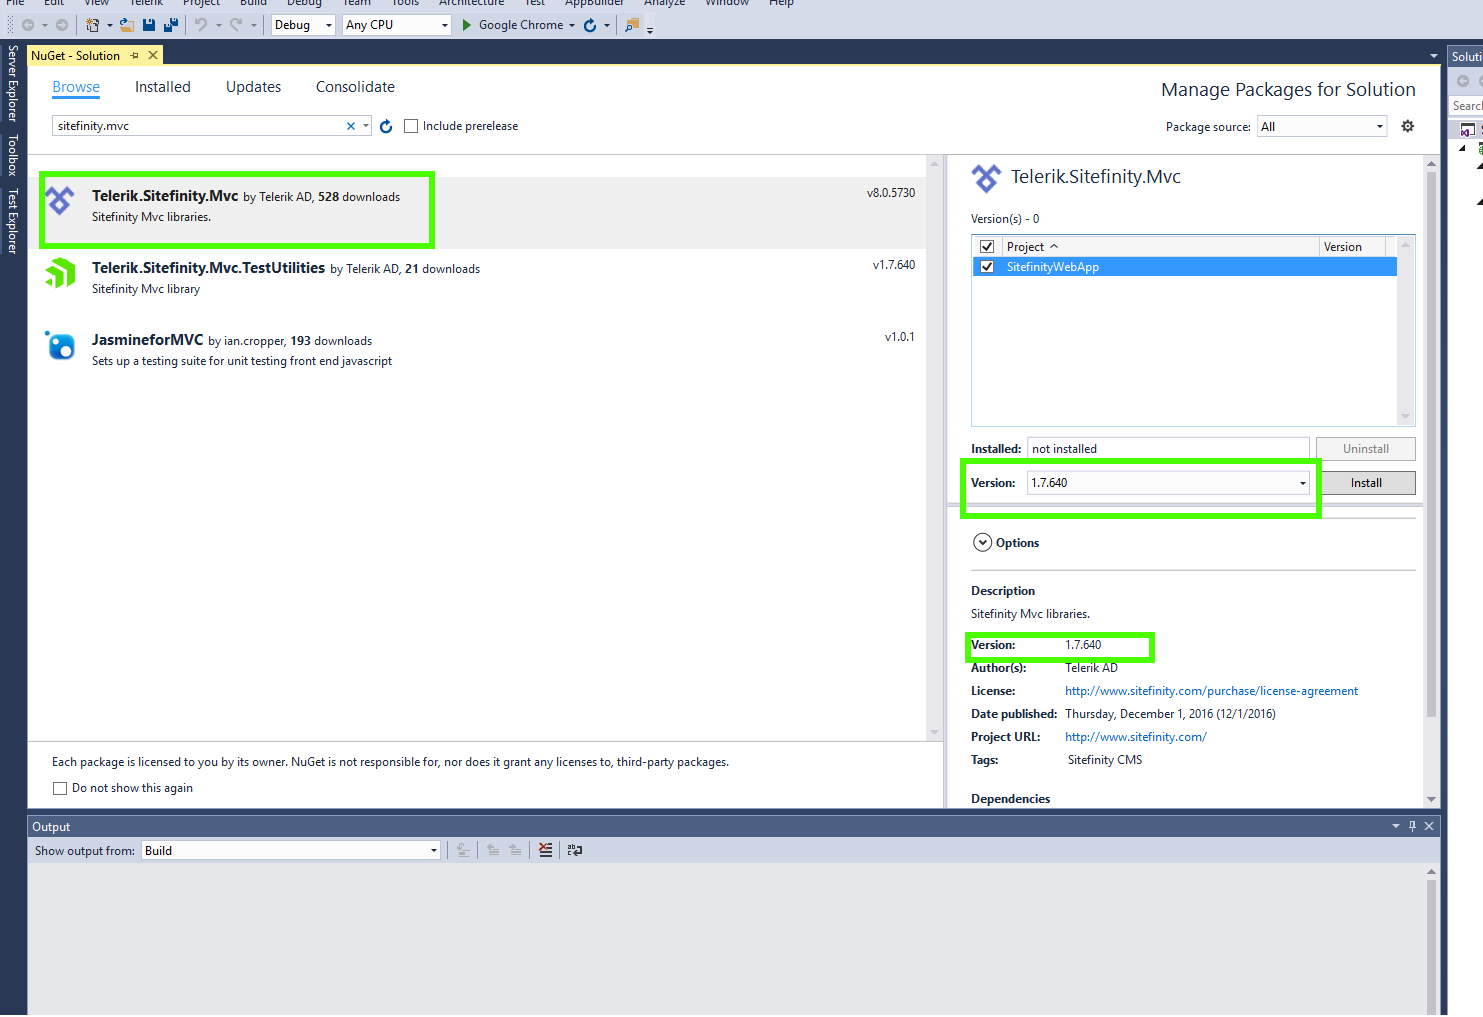Click the Undo arrow icon
Screen dimensions: 1483x1017
(x=201, y=25)
